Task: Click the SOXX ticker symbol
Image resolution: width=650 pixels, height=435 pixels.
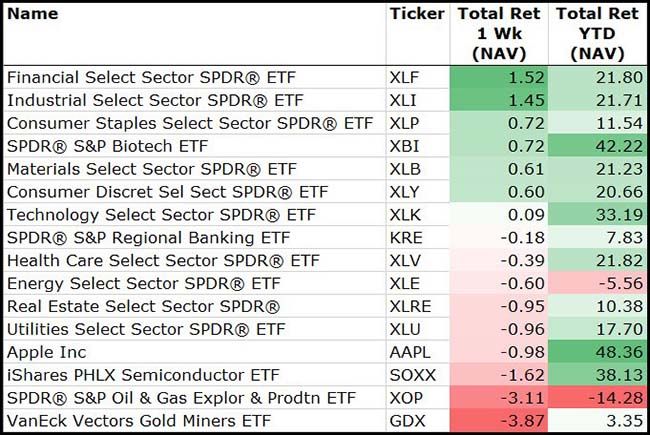Action: point(411,375)
